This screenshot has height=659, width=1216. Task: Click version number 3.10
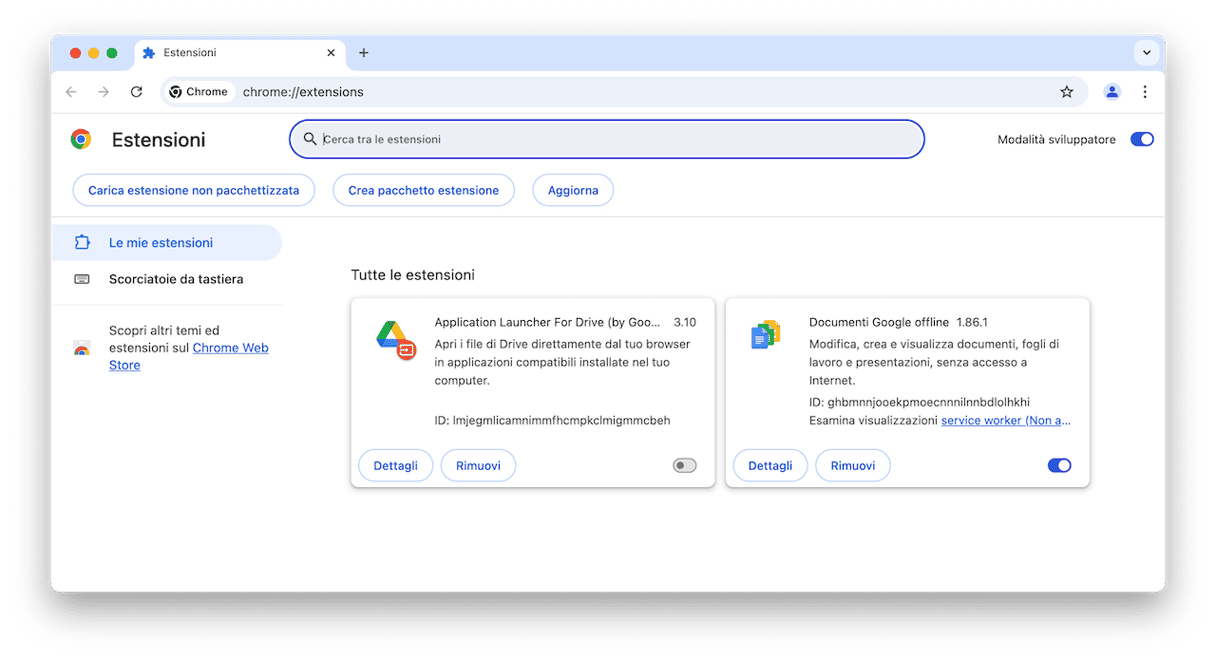point(685,322)
